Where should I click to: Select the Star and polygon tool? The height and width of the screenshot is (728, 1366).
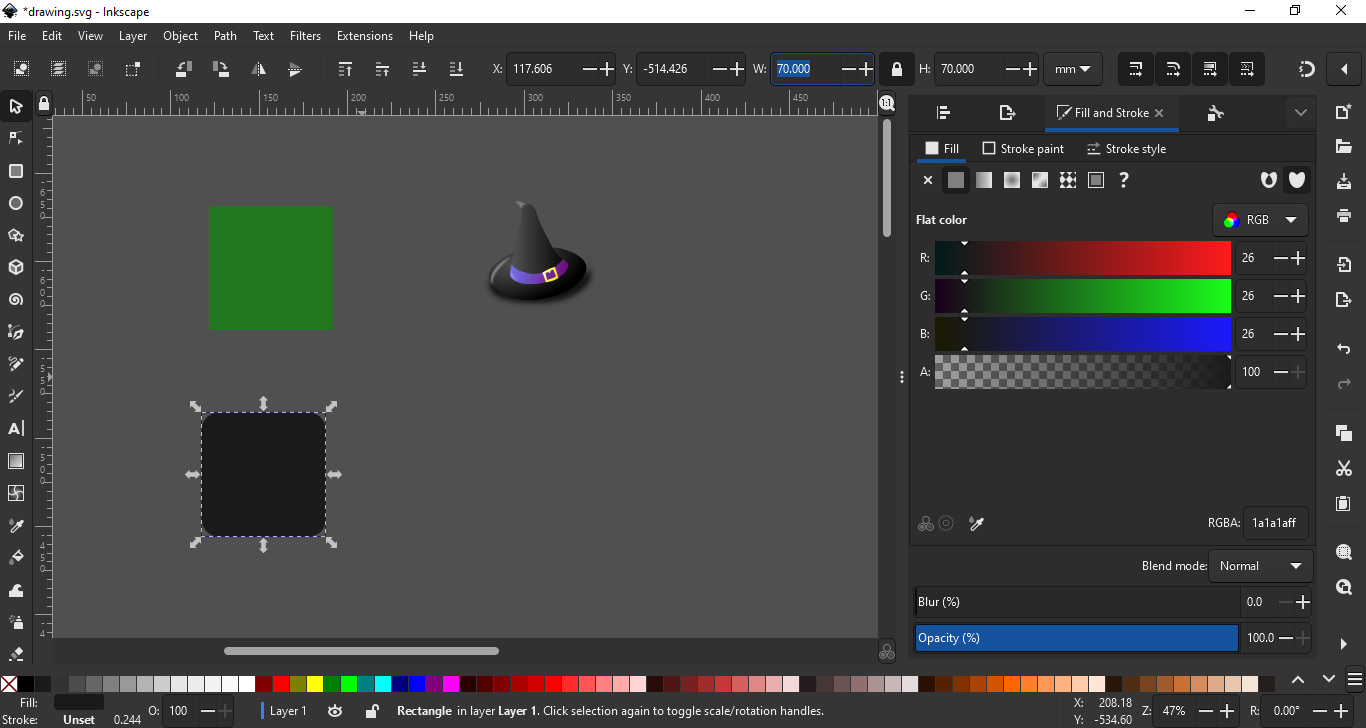coord(16,236)
